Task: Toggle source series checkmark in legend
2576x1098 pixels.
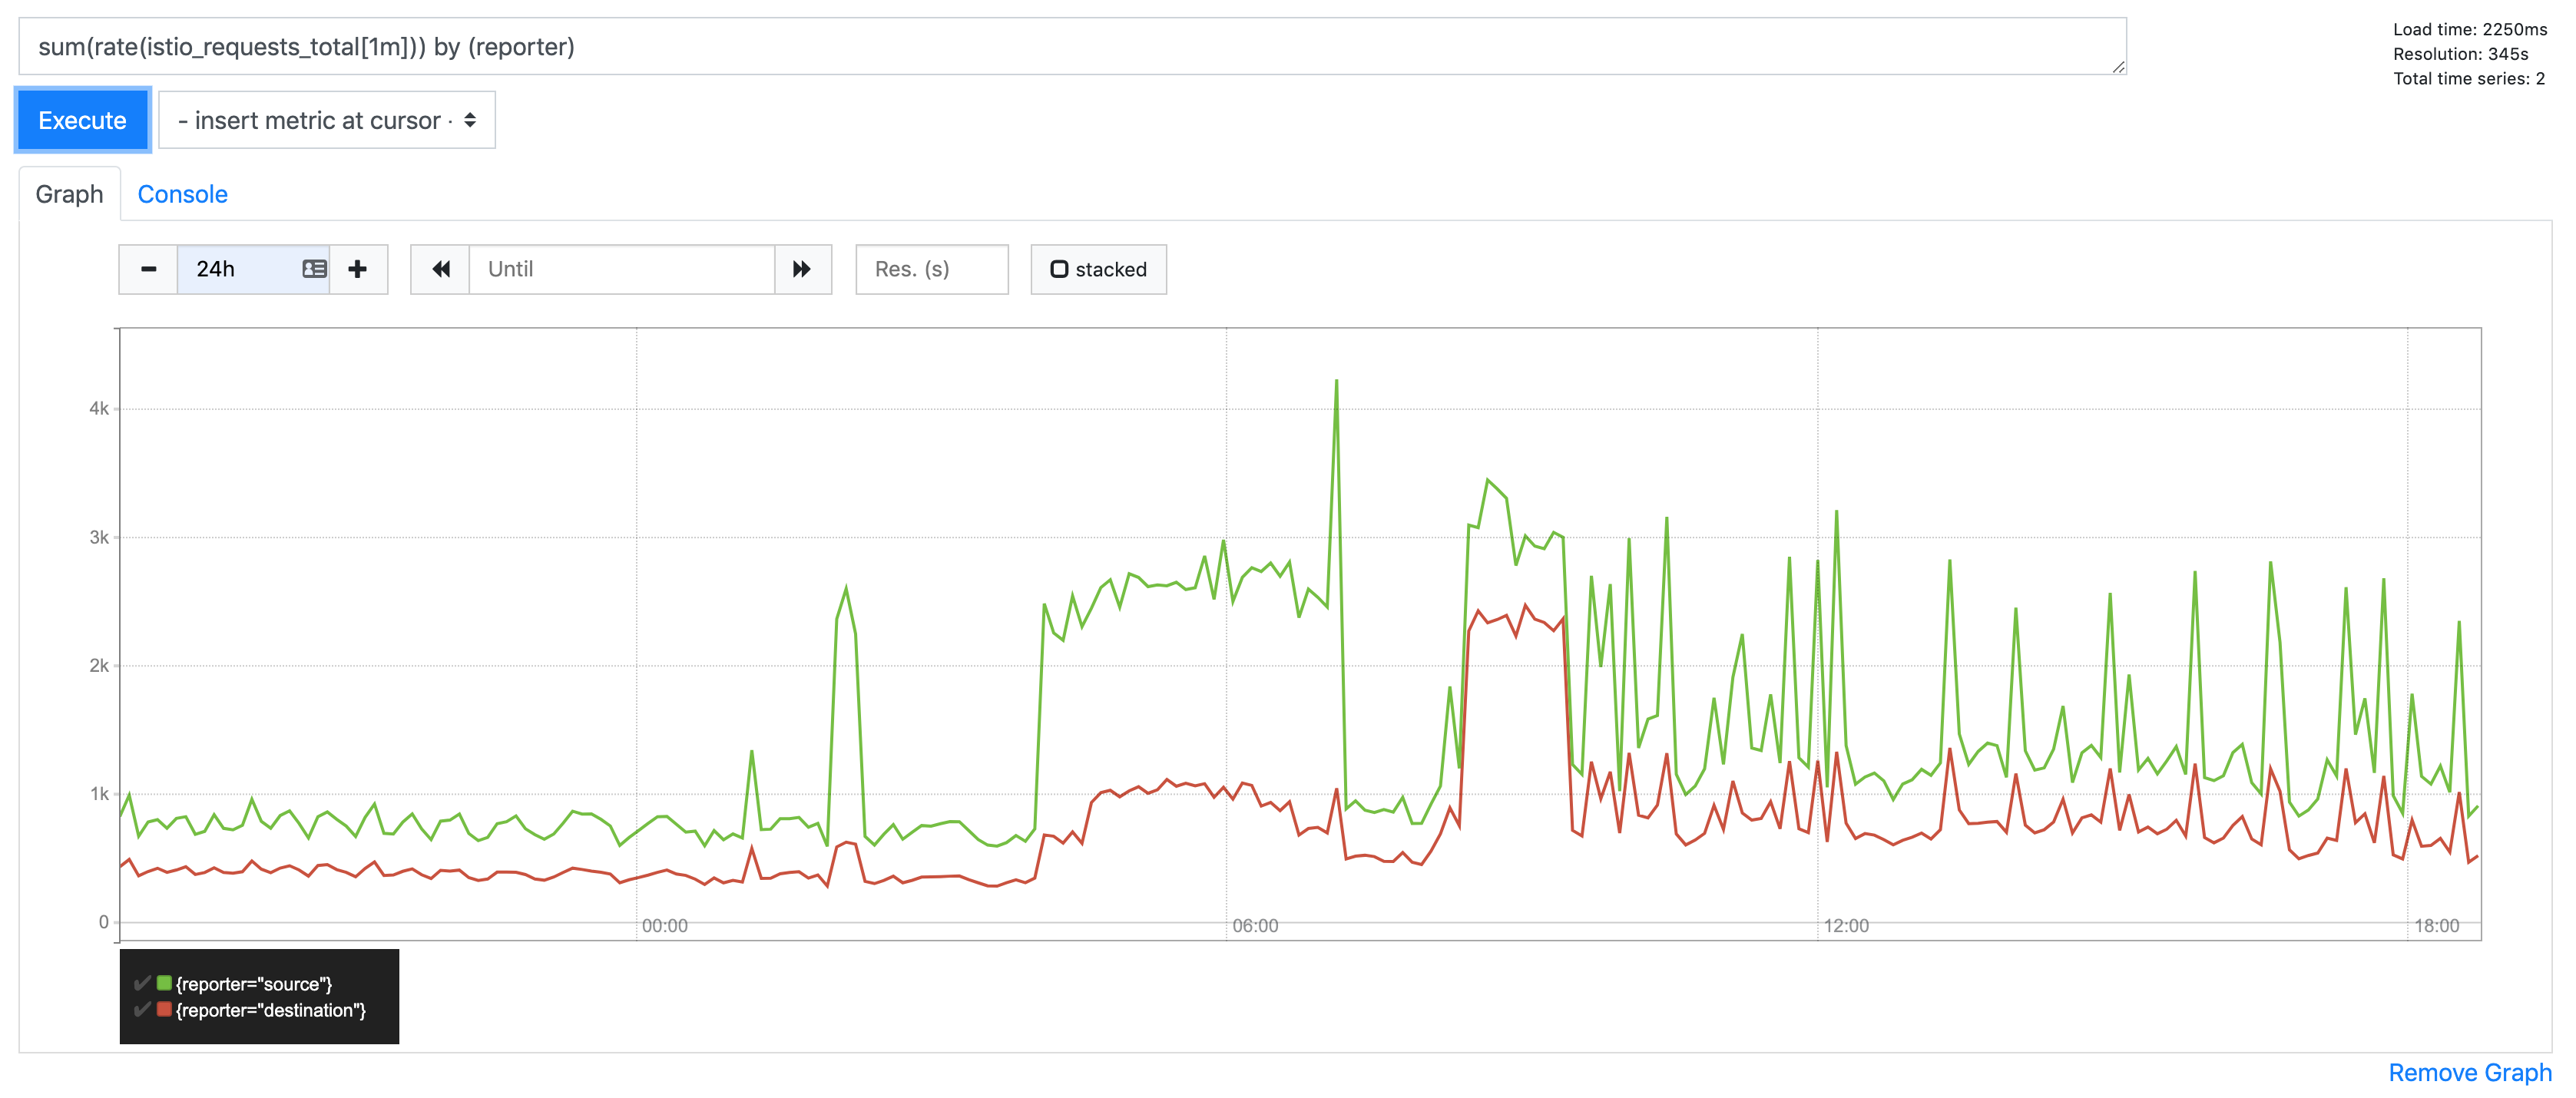Action: click(142, 983)
